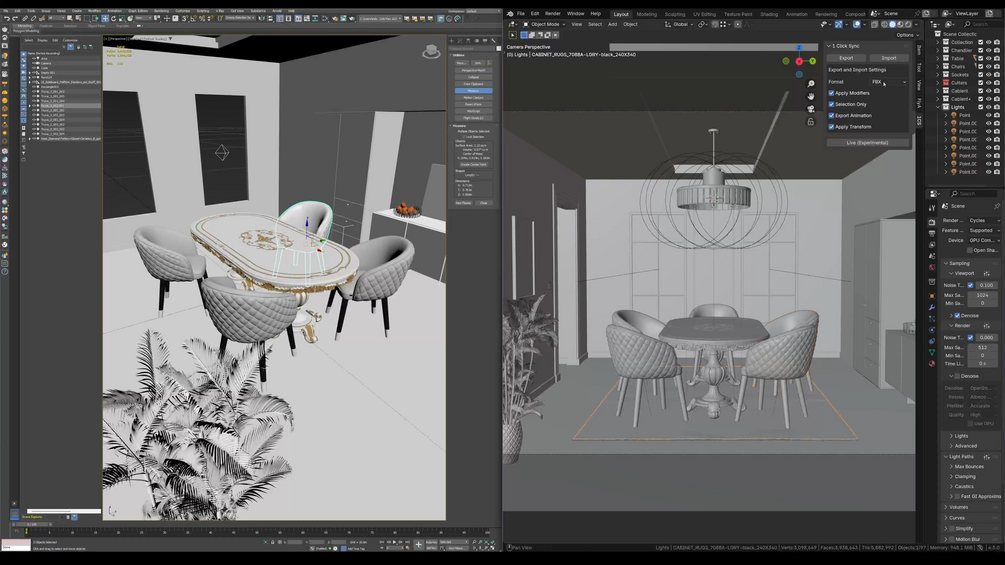1005x565 pixels.
Task: Click the viewport zoom magnifier icon in Blender
Action: [811, 84]
